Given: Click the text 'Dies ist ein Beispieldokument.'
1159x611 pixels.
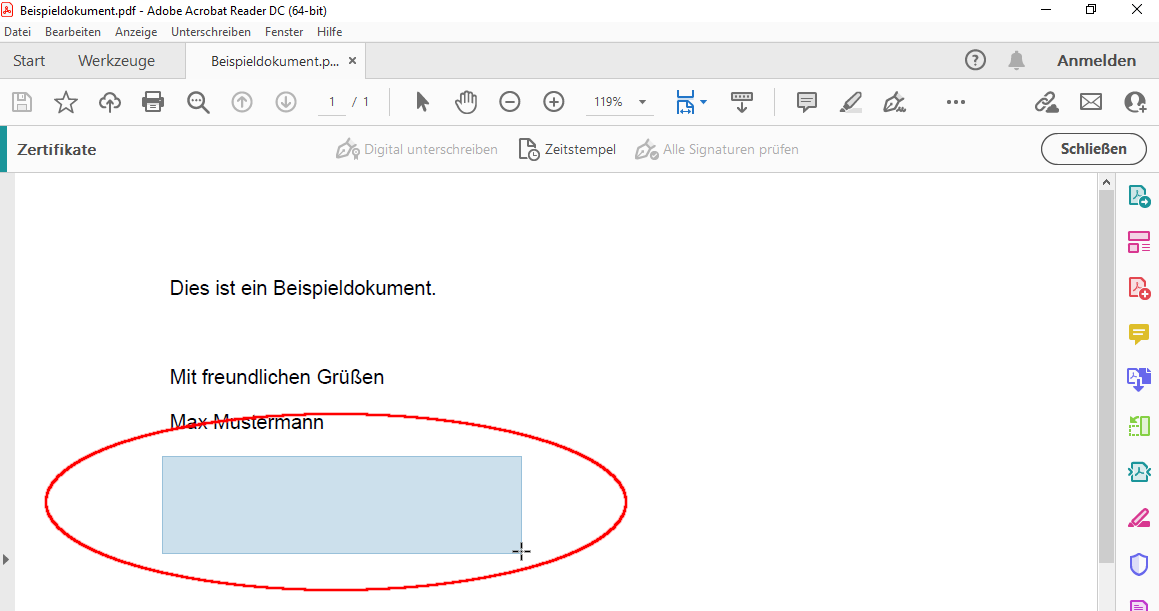Looking at the screenshot, I should pos(303,288).
